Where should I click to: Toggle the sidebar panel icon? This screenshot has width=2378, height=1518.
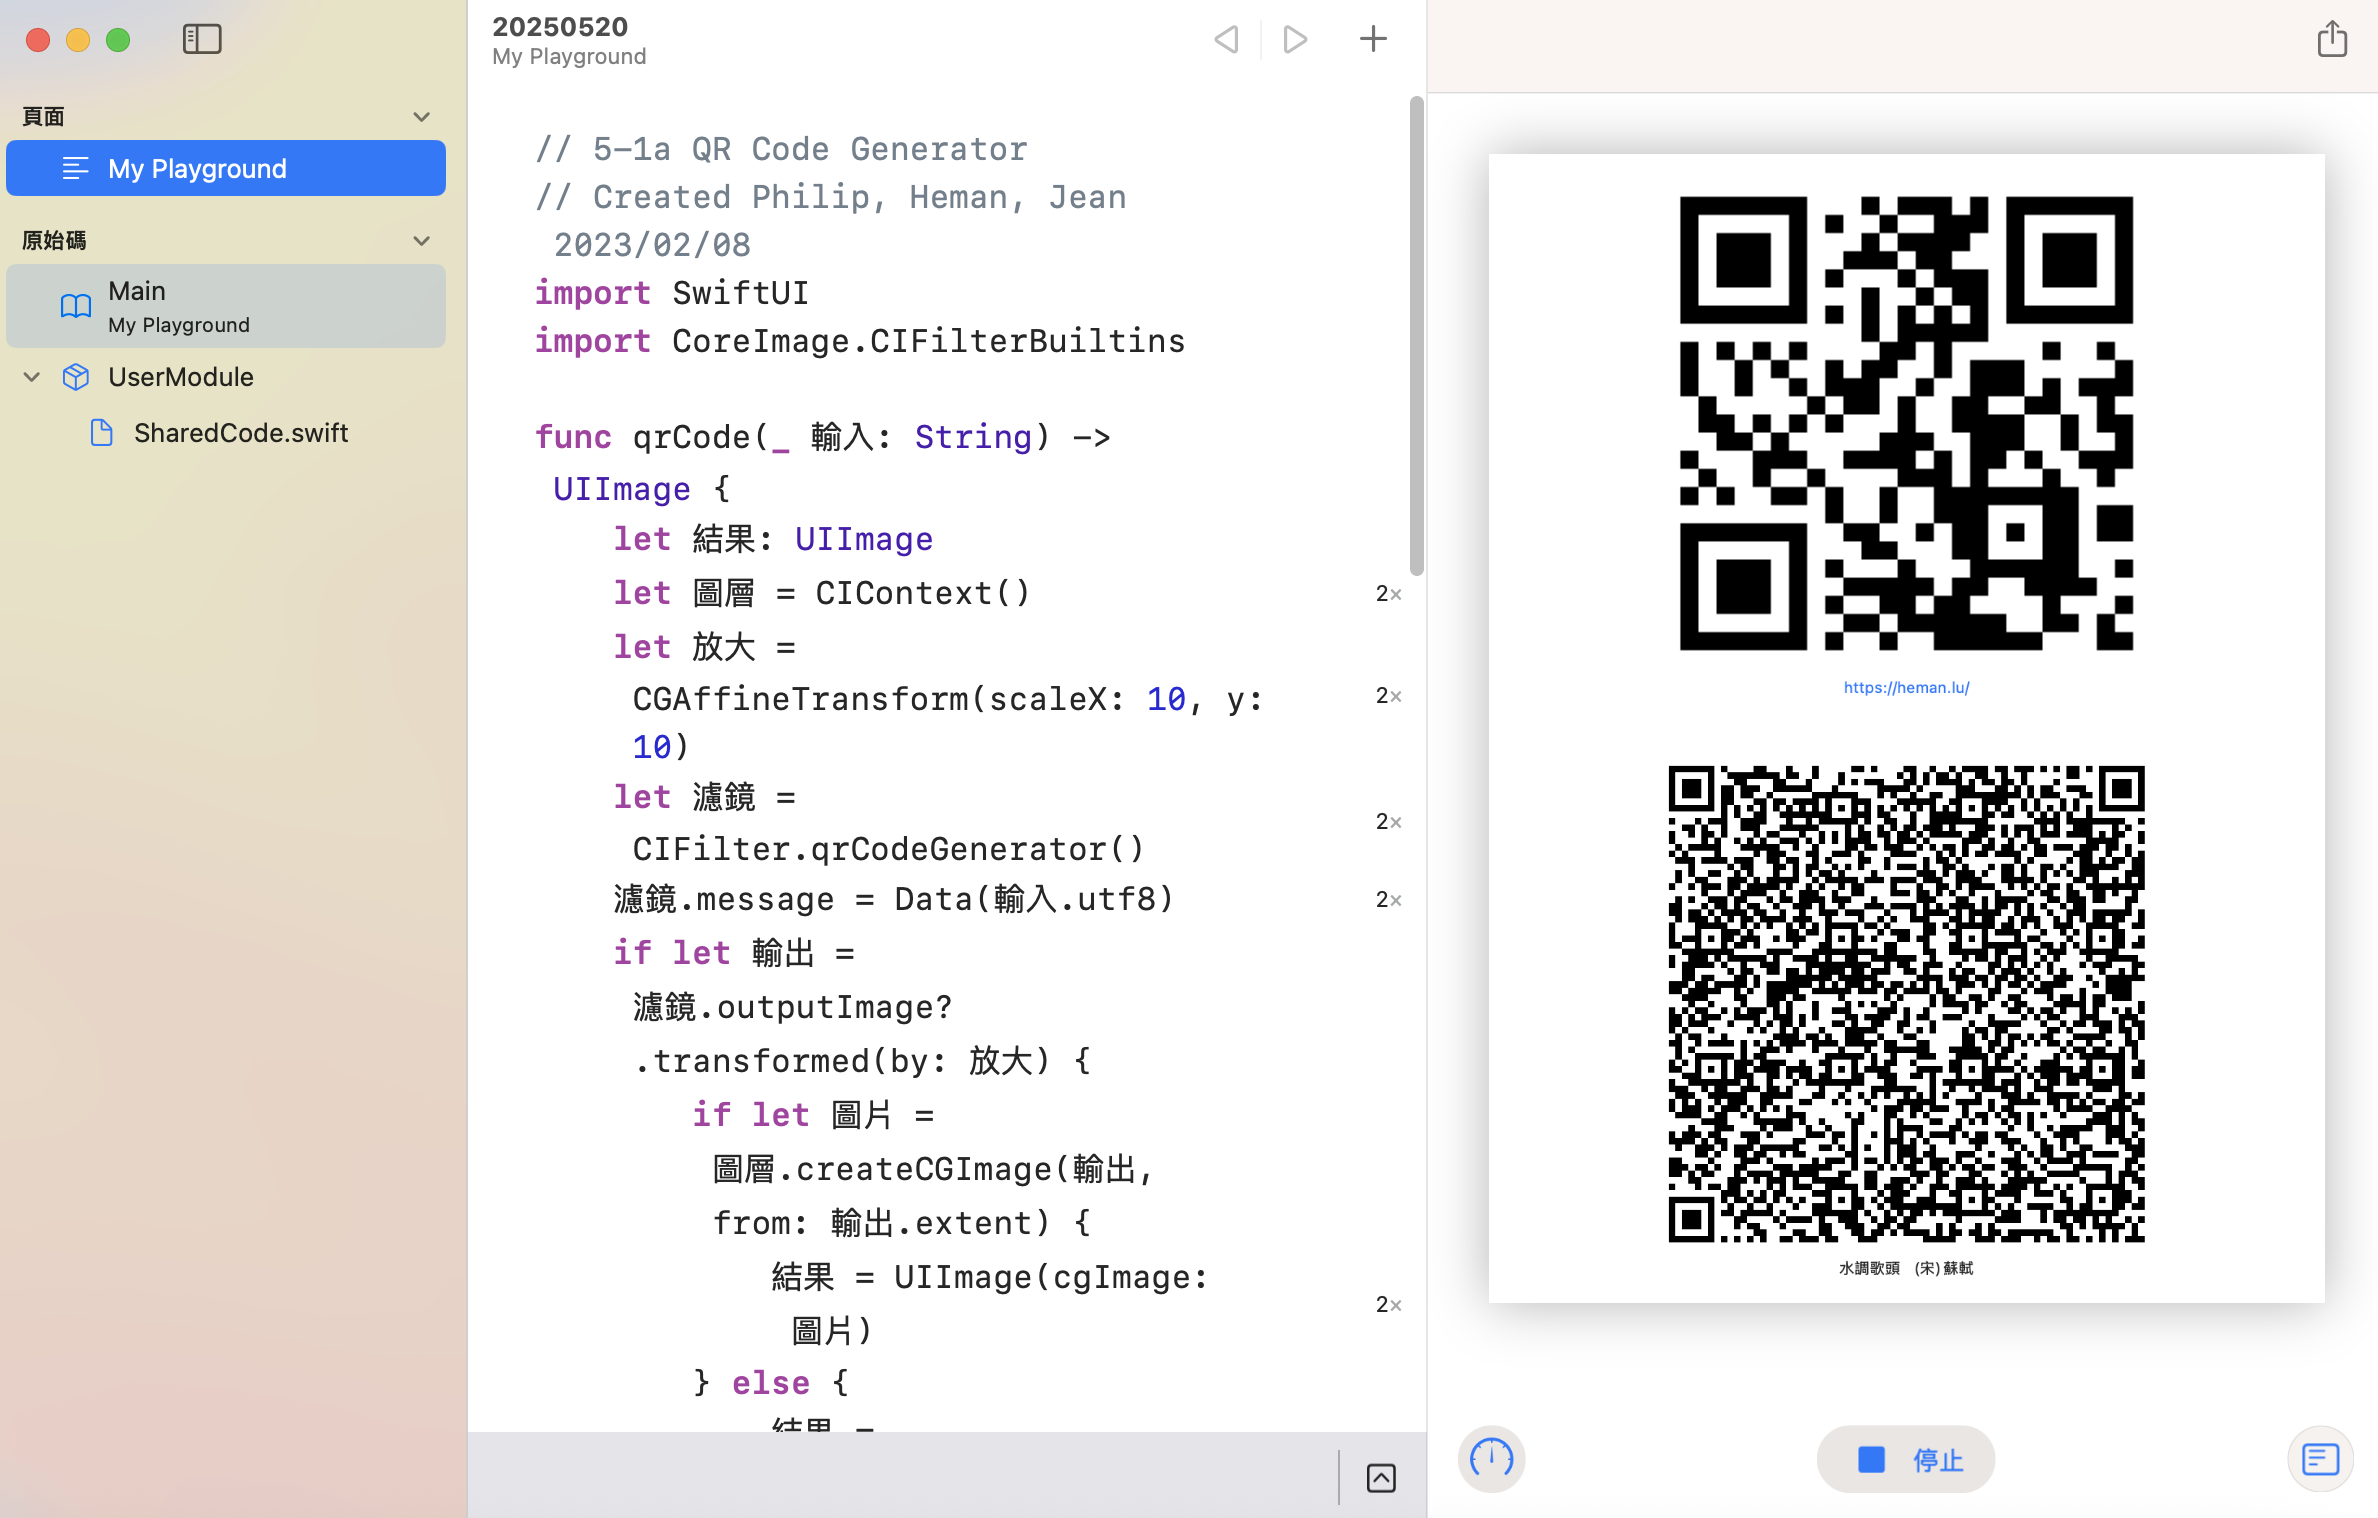point(202,39)
